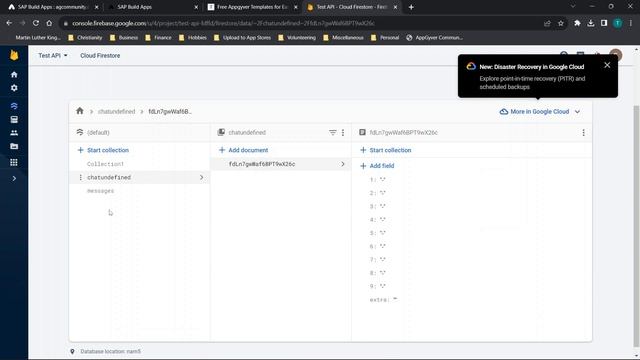Open Finance bookmarks folder

158,38
